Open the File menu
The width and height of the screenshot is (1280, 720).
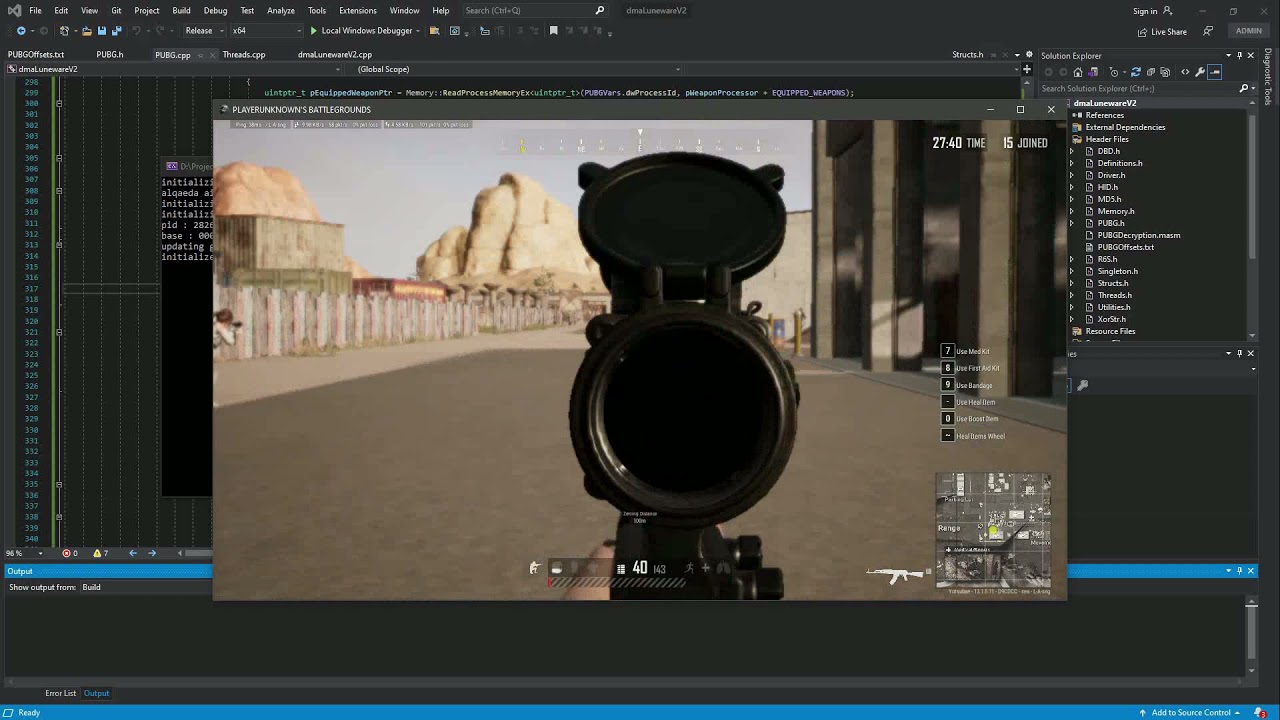pyautogui.click(x=35, y=11)
